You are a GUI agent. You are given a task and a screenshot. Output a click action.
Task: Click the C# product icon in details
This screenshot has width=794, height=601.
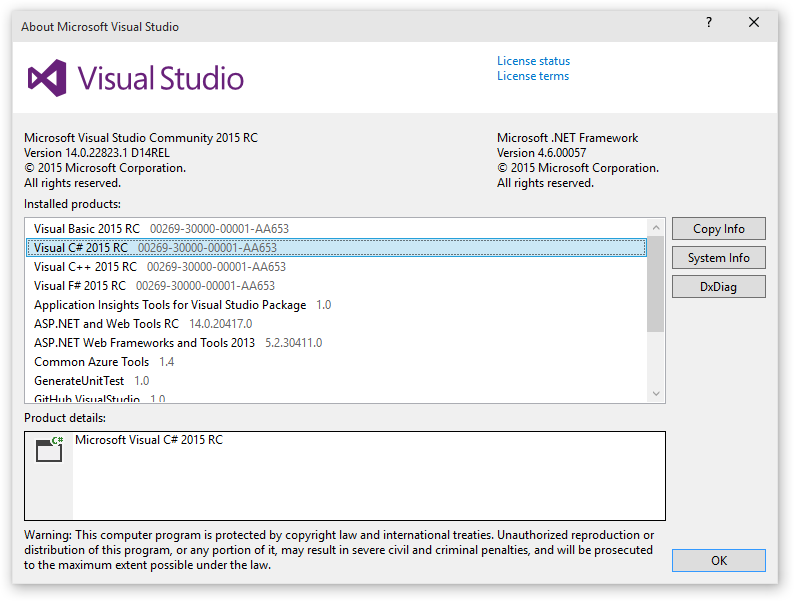click(49, 449)
